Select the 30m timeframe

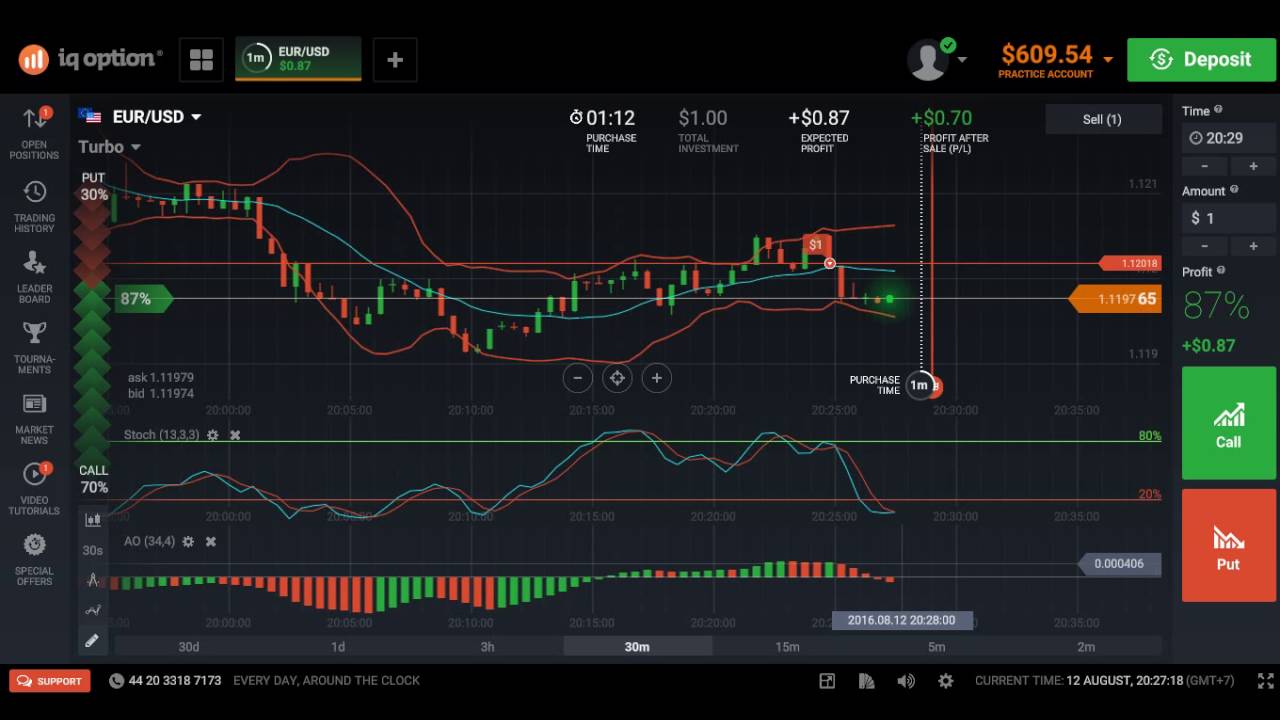637,647
